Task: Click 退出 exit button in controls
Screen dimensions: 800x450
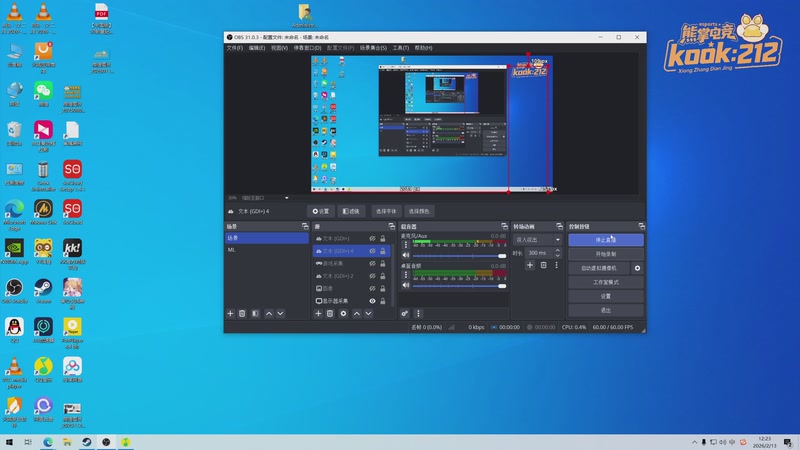Action: pyautogui.click(x=606, y=310)
